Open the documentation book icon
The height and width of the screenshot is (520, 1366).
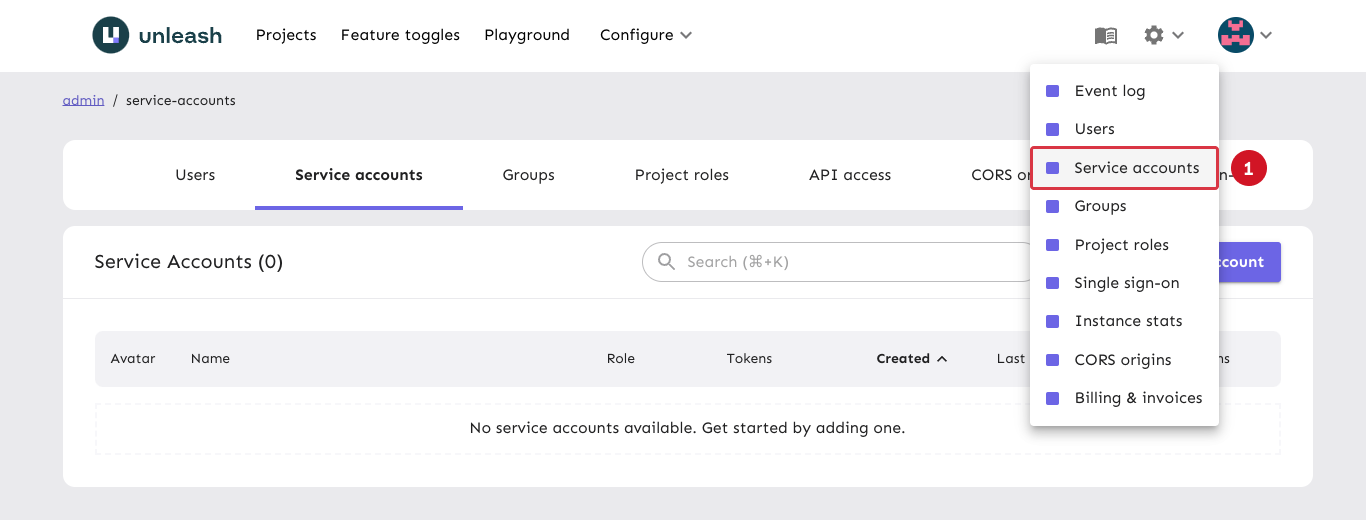point(1105,36)
